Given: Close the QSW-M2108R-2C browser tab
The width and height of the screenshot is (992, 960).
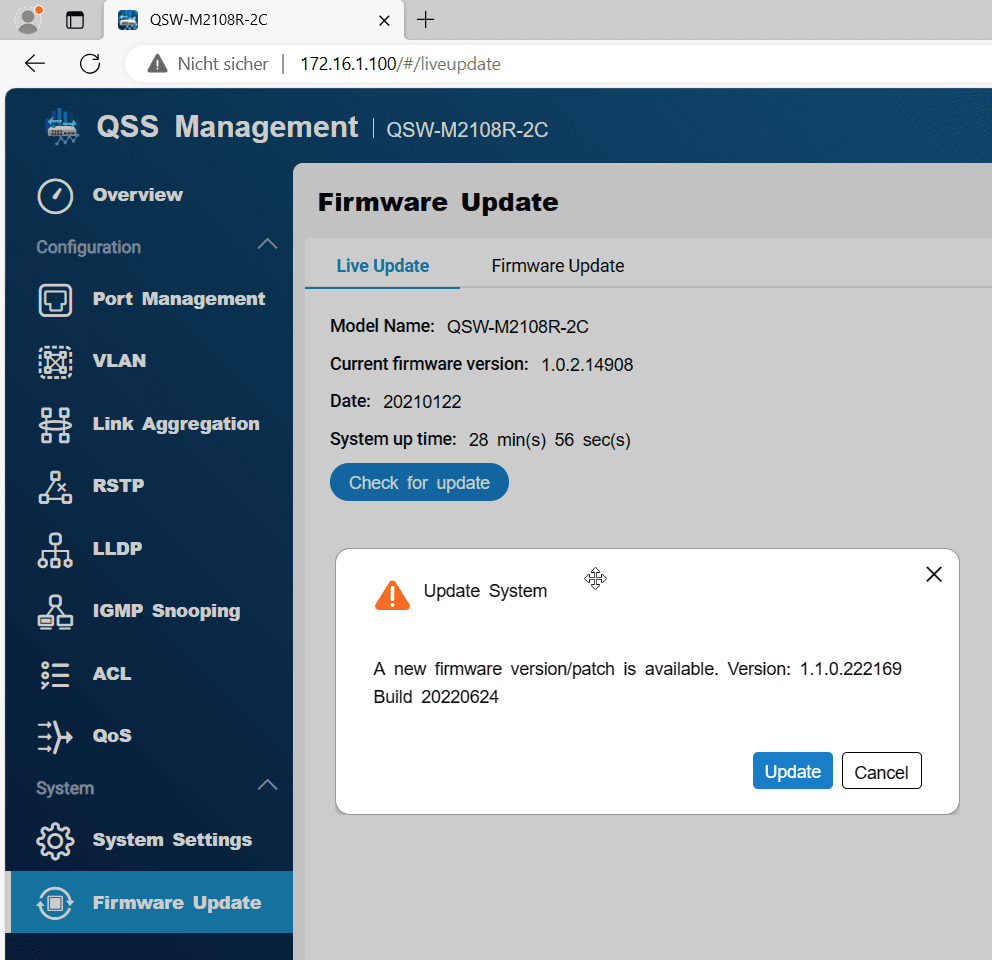Looking at the screenshot, I should tap(384, 20).
